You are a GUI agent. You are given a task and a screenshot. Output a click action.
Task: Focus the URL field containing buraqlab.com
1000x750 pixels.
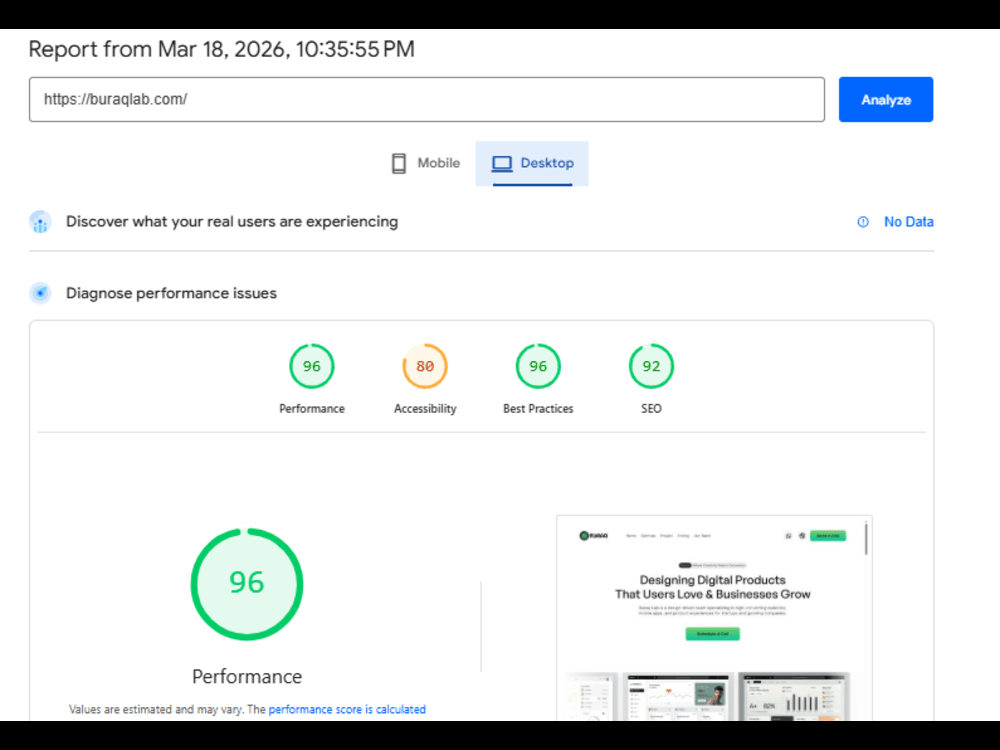(x=427, y=99)
